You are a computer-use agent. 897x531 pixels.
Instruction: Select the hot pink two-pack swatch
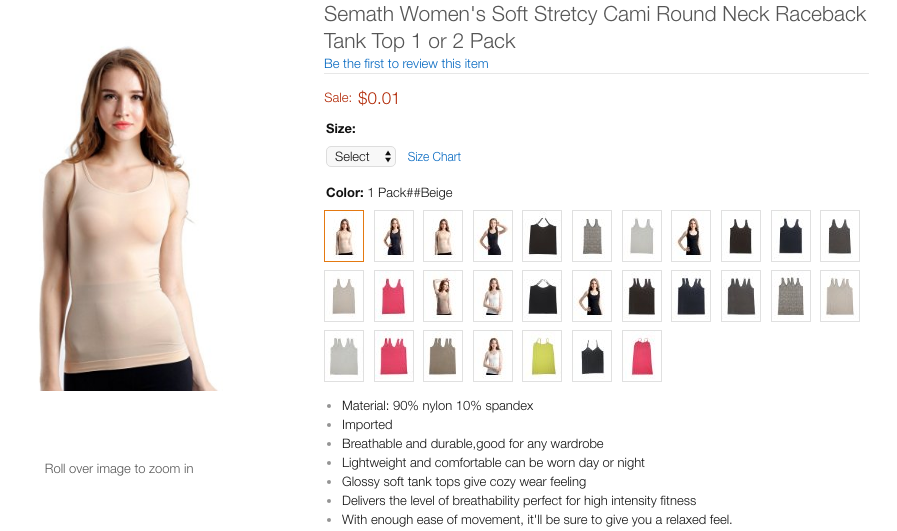pyautogui.click(x=393, y=355)
